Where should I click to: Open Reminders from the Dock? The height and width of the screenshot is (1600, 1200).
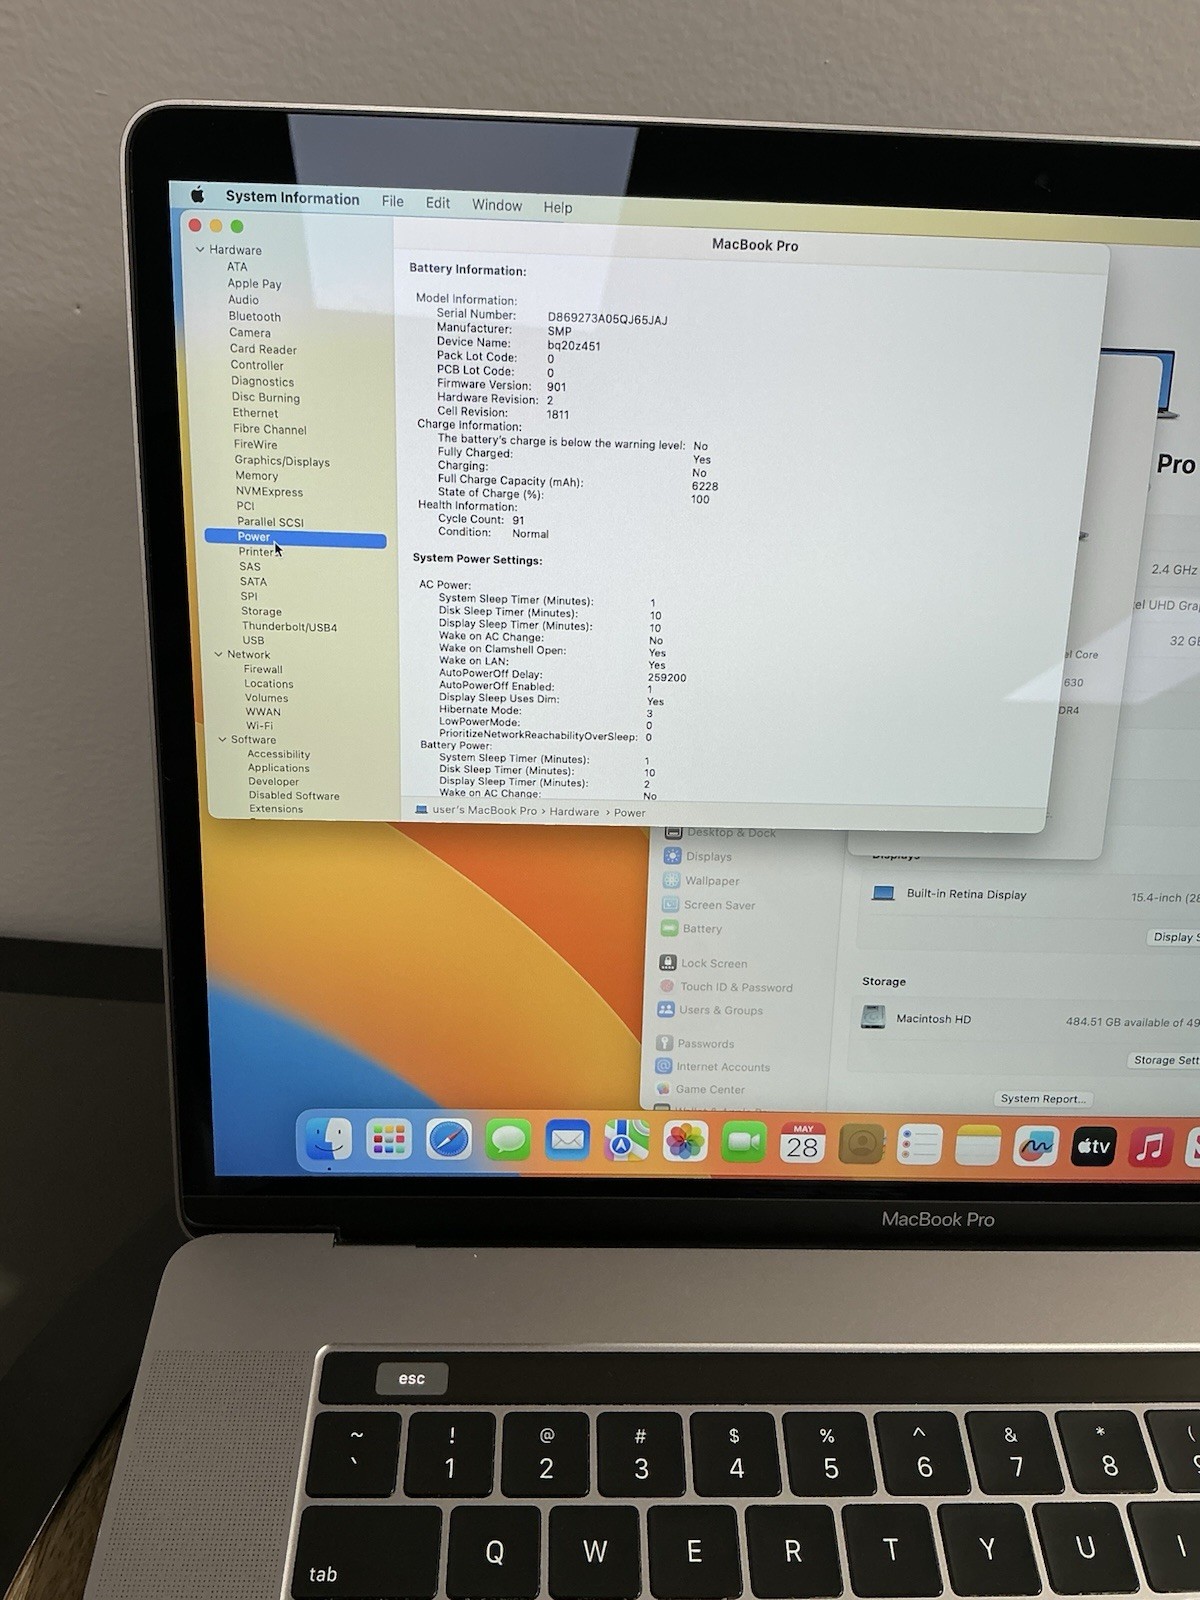(x=919, y=1145)
